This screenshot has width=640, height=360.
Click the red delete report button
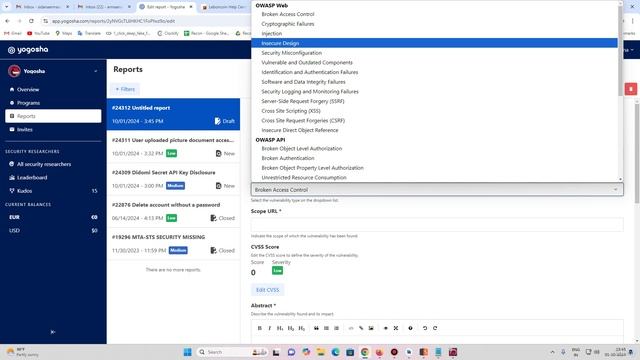(x=631, y=89)
